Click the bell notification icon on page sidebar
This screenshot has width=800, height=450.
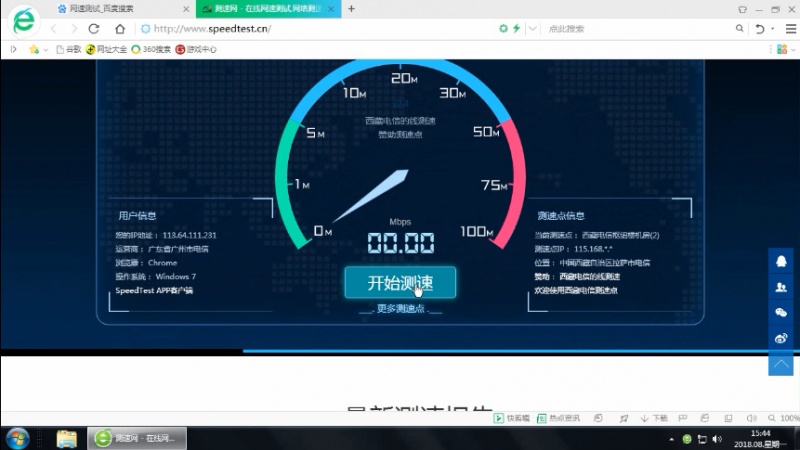tap(781, 261)
